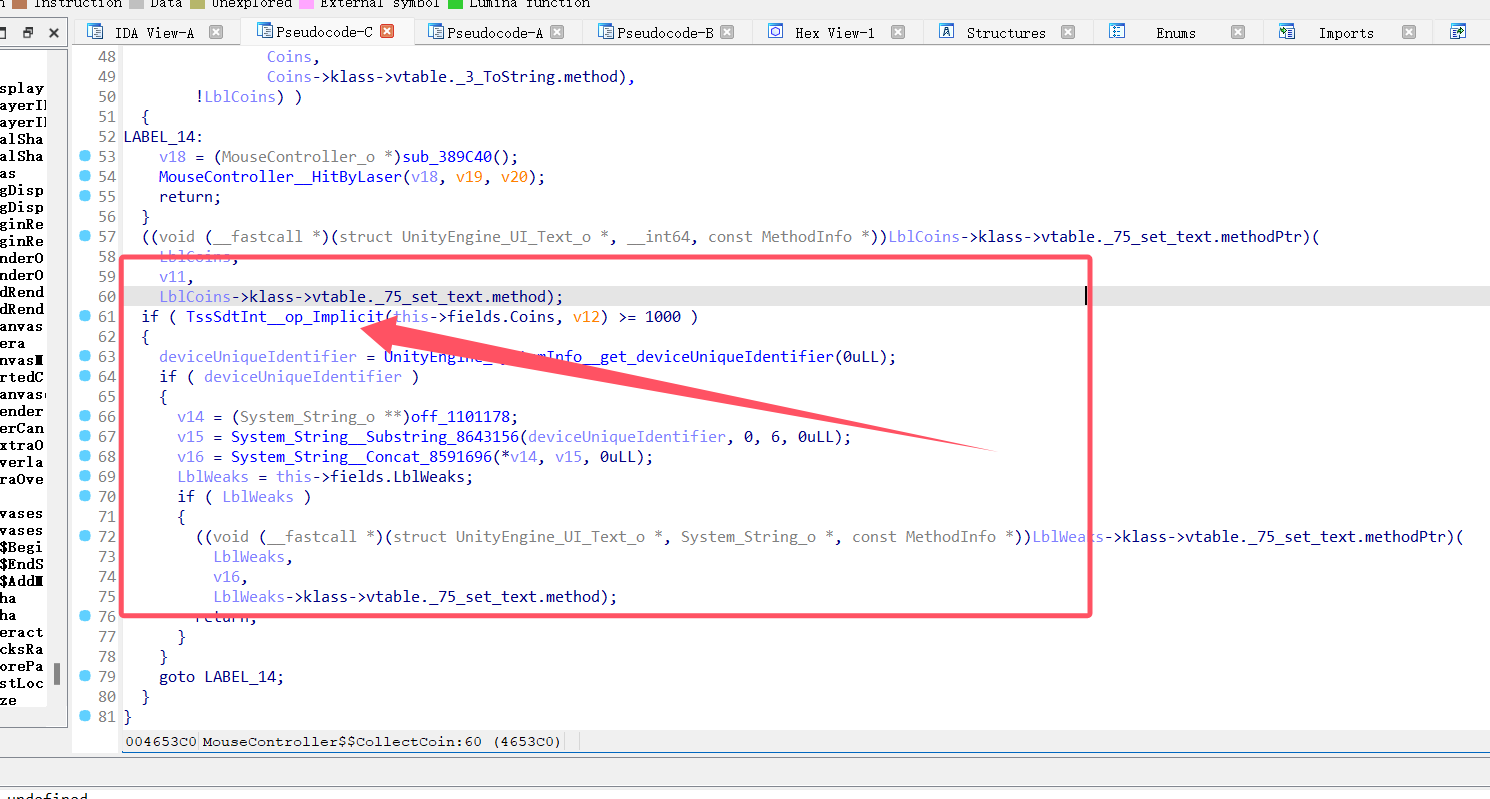Toggle breakpoint dot on line 55
The image size is (1490, 799).
[x=85, y=196]
